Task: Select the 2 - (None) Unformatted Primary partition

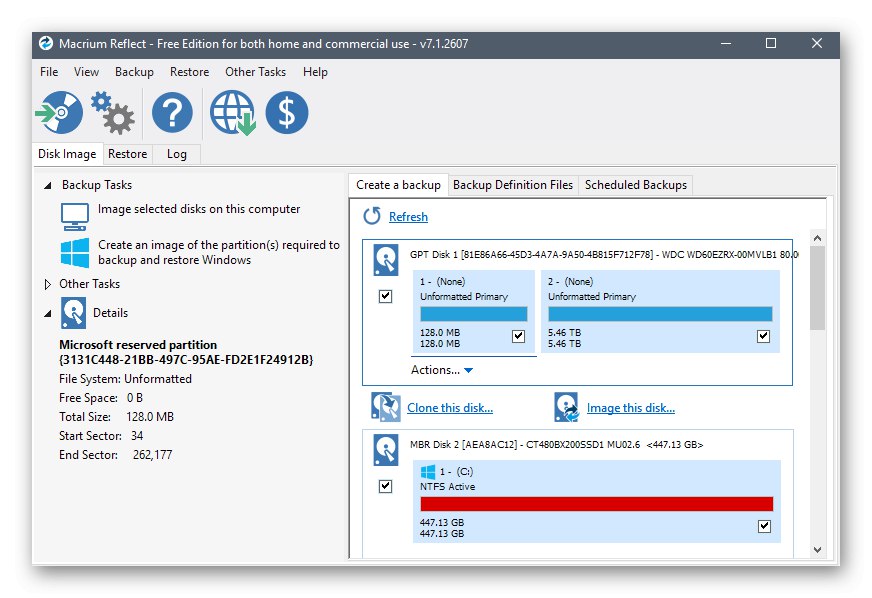Action: [660, 312]
